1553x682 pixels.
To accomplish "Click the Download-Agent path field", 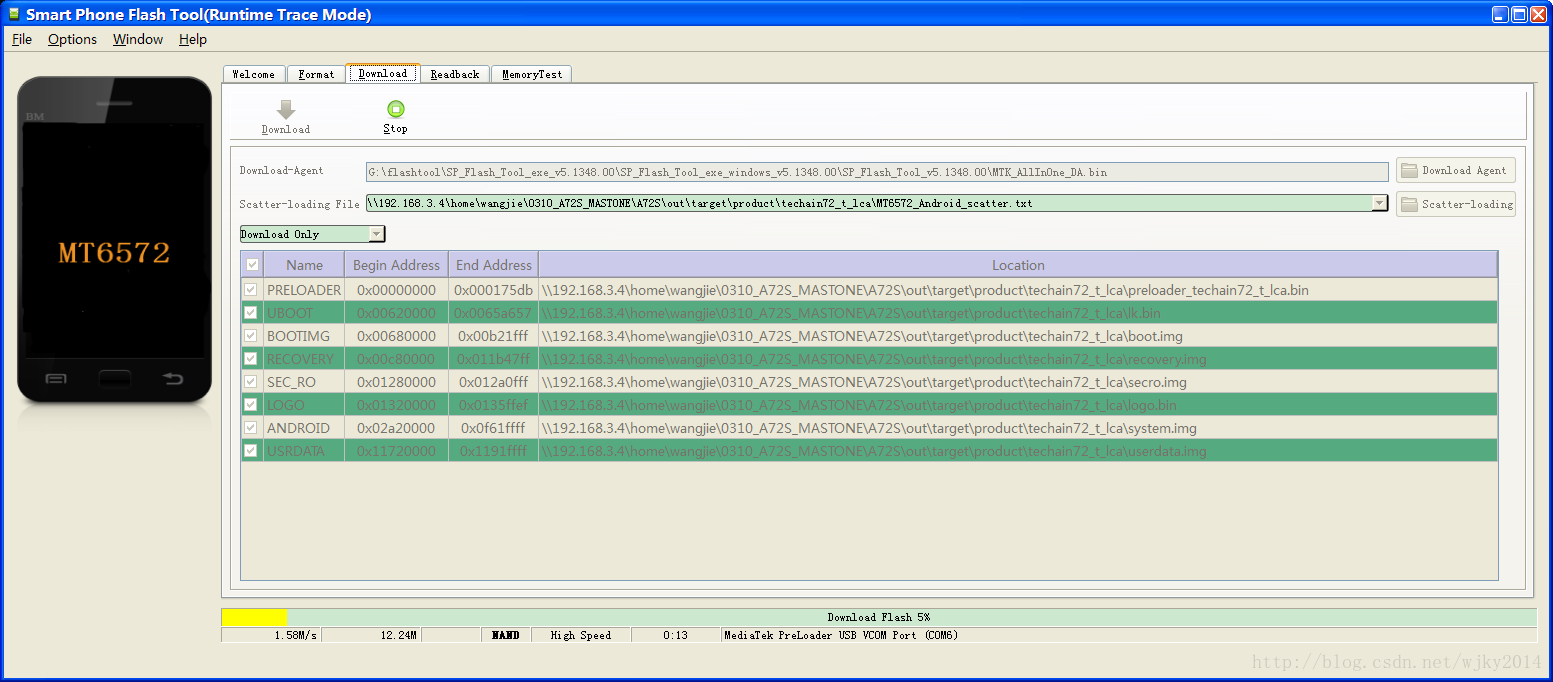I will point(877,172).
